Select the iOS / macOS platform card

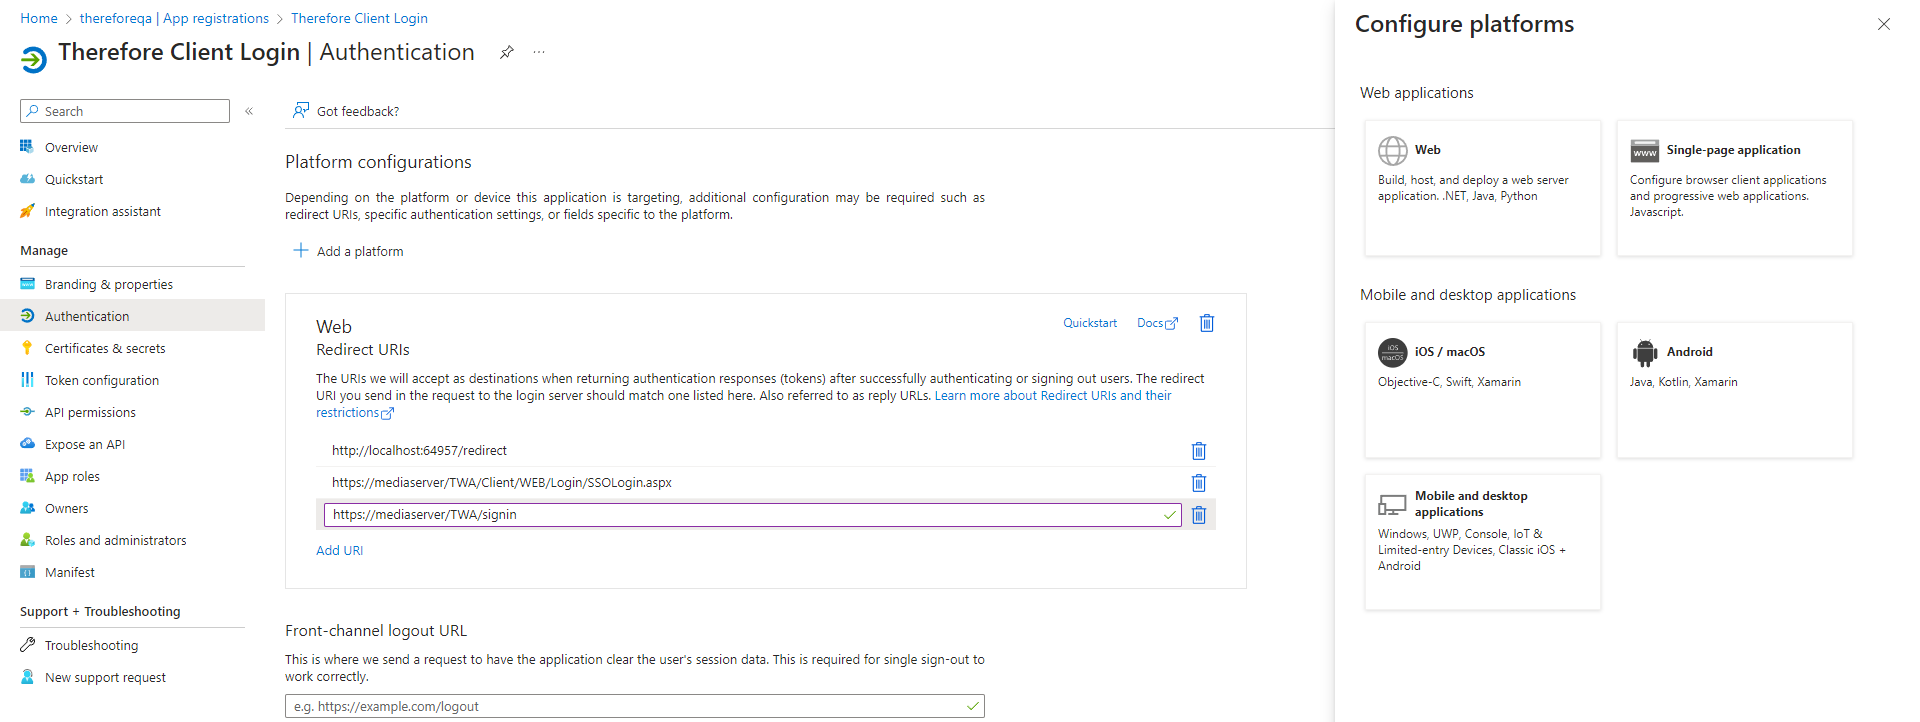(1483, 390)
